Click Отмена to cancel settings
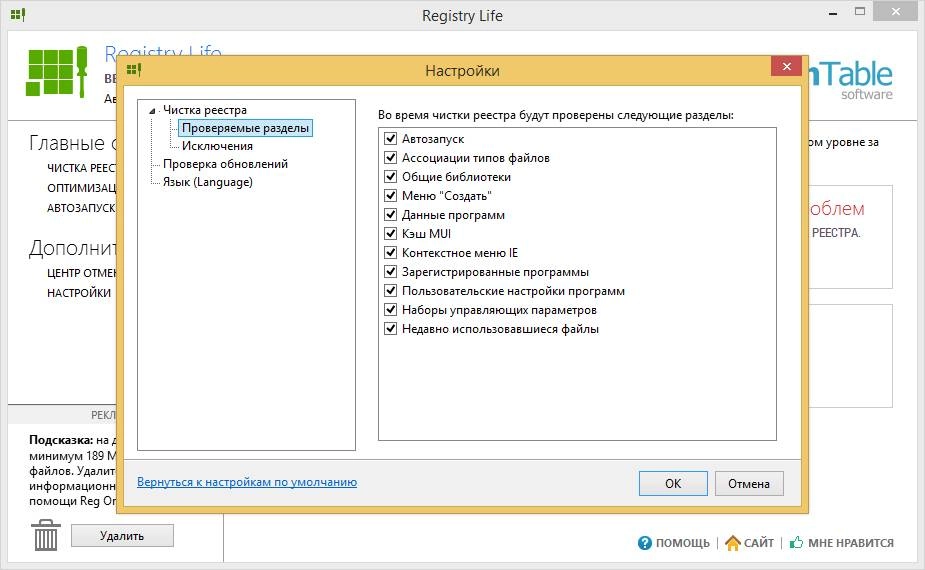925x570 pixels. click(x=749, y=484)
